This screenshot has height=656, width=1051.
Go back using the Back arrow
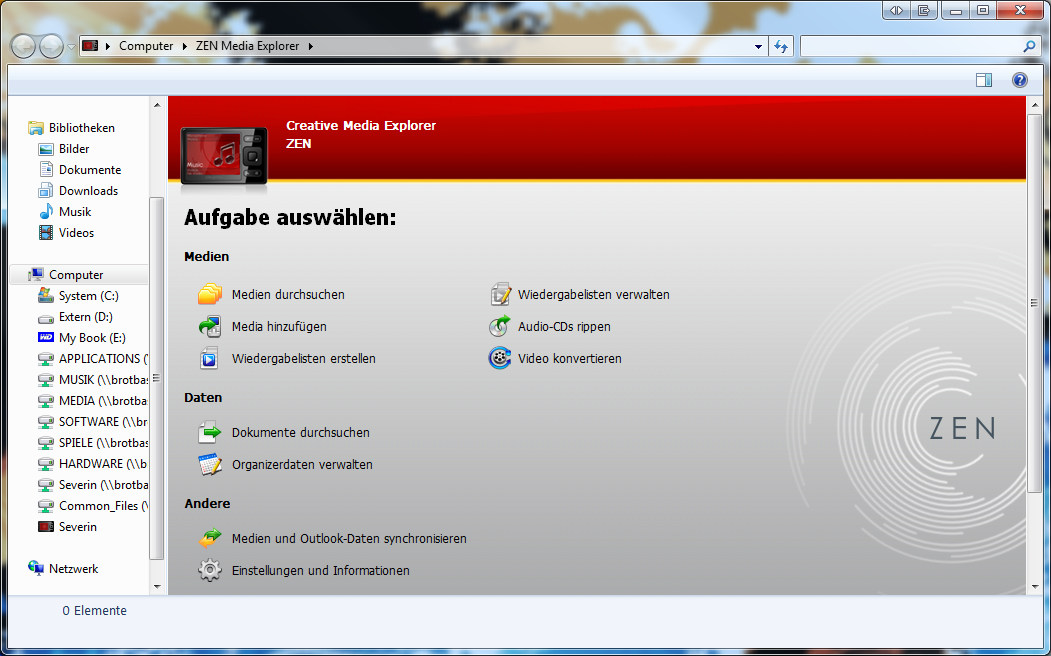23,46
